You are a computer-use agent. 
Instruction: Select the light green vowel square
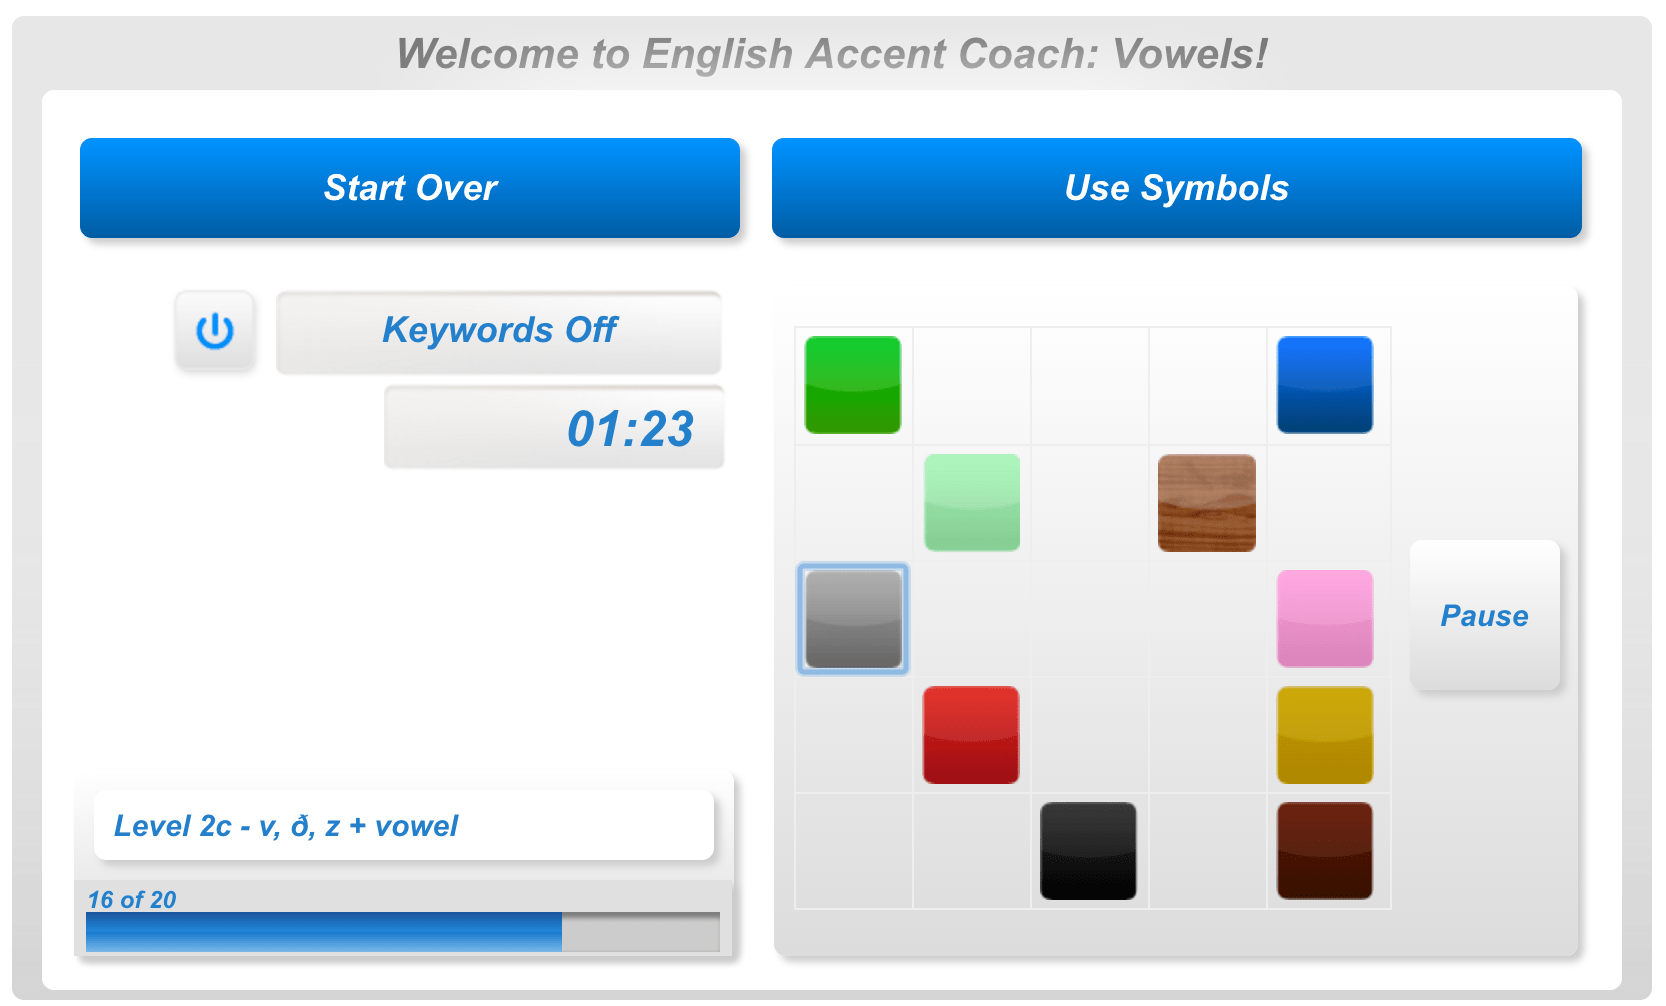(970, 502)
